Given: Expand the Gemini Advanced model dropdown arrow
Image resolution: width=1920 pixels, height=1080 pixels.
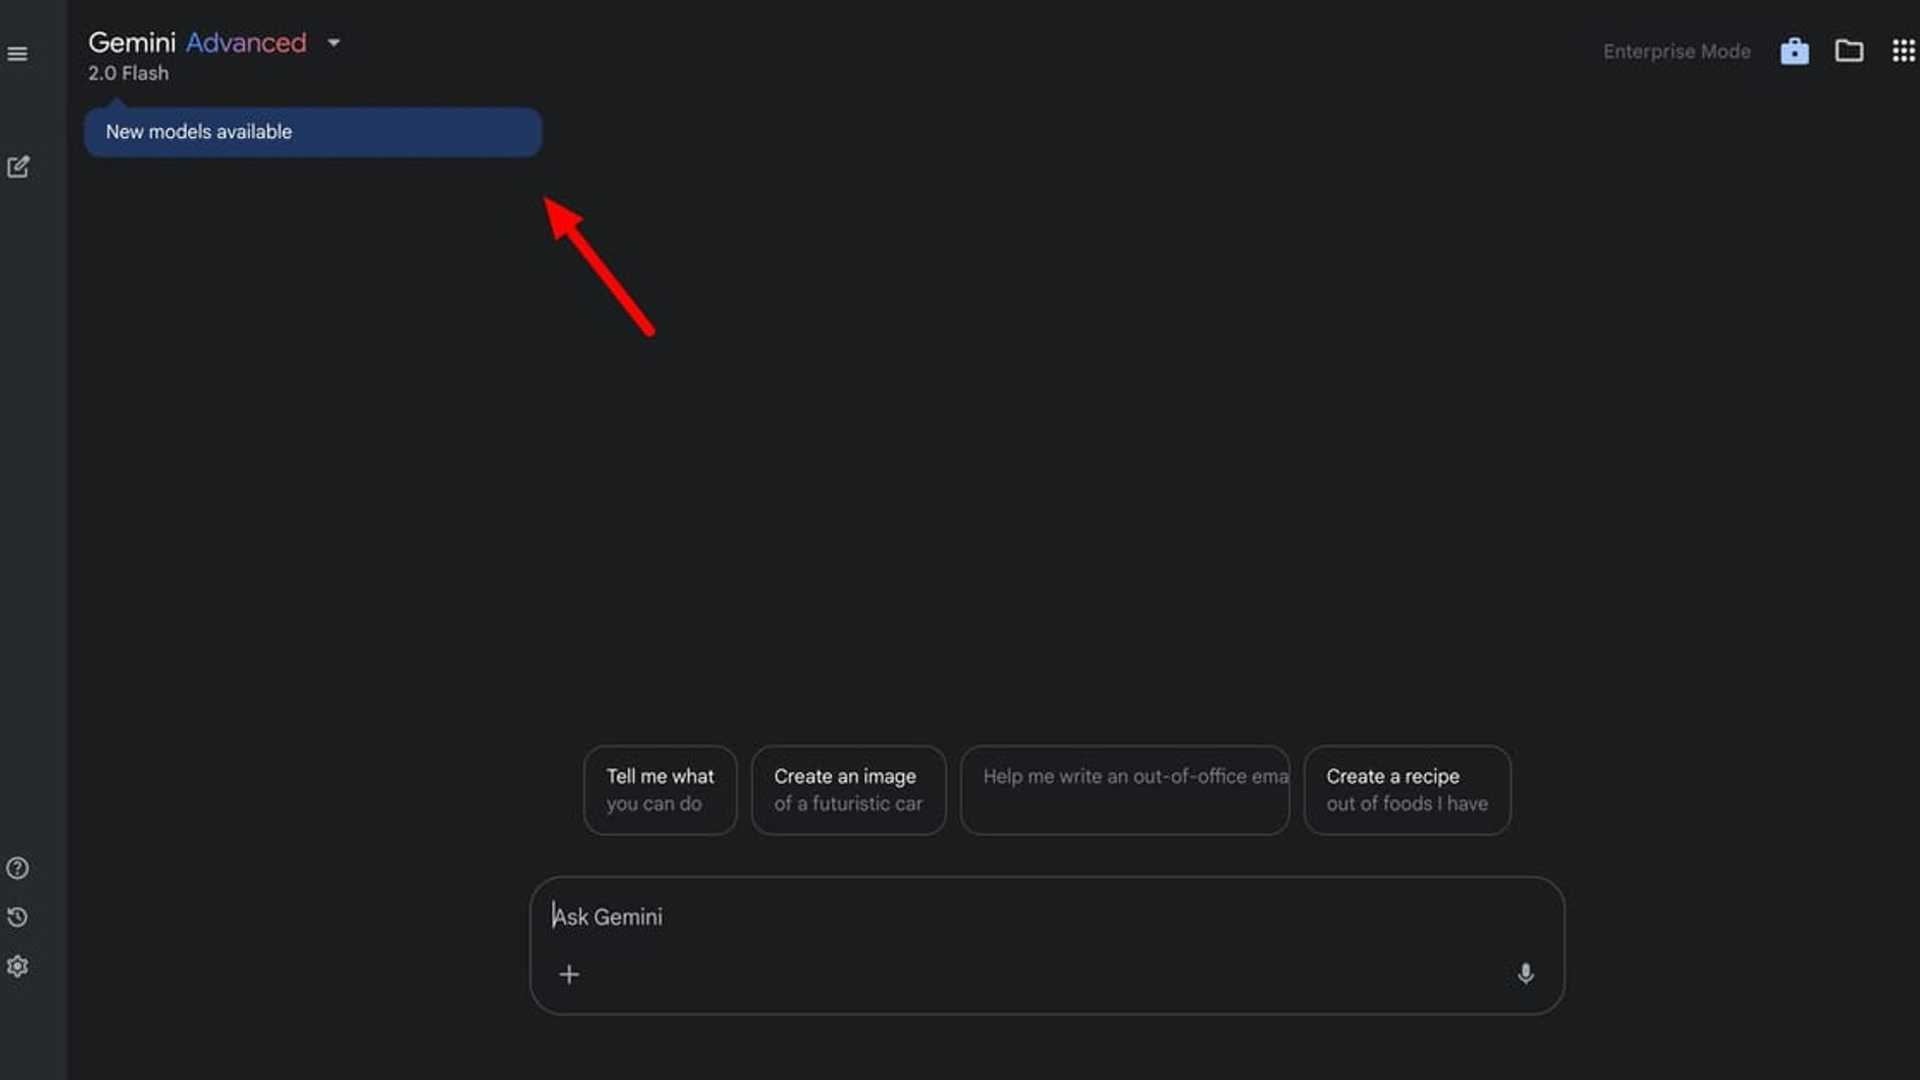Looking at the screenshot, I should [334, 43].
